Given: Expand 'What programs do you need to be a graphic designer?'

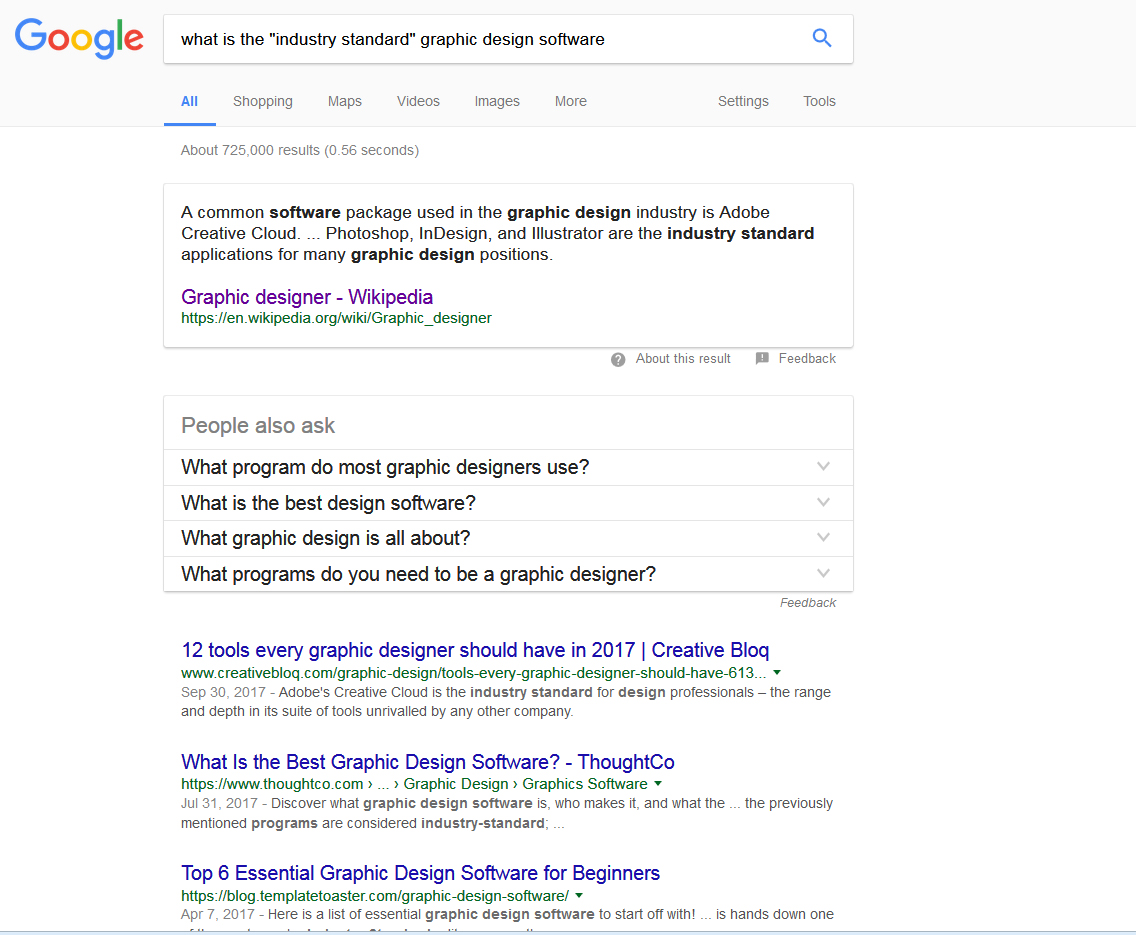Looking at the screenshot, I should tap(508, 574).
